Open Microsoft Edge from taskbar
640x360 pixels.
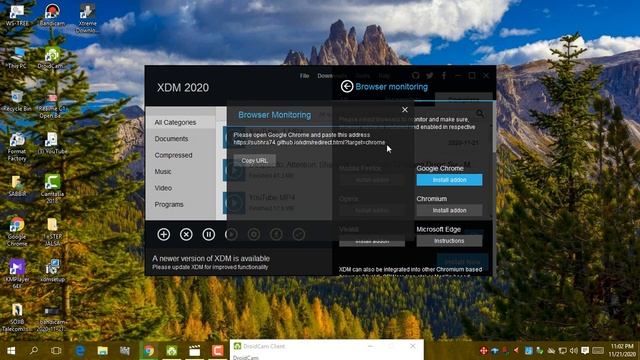[x=80, y=351]
